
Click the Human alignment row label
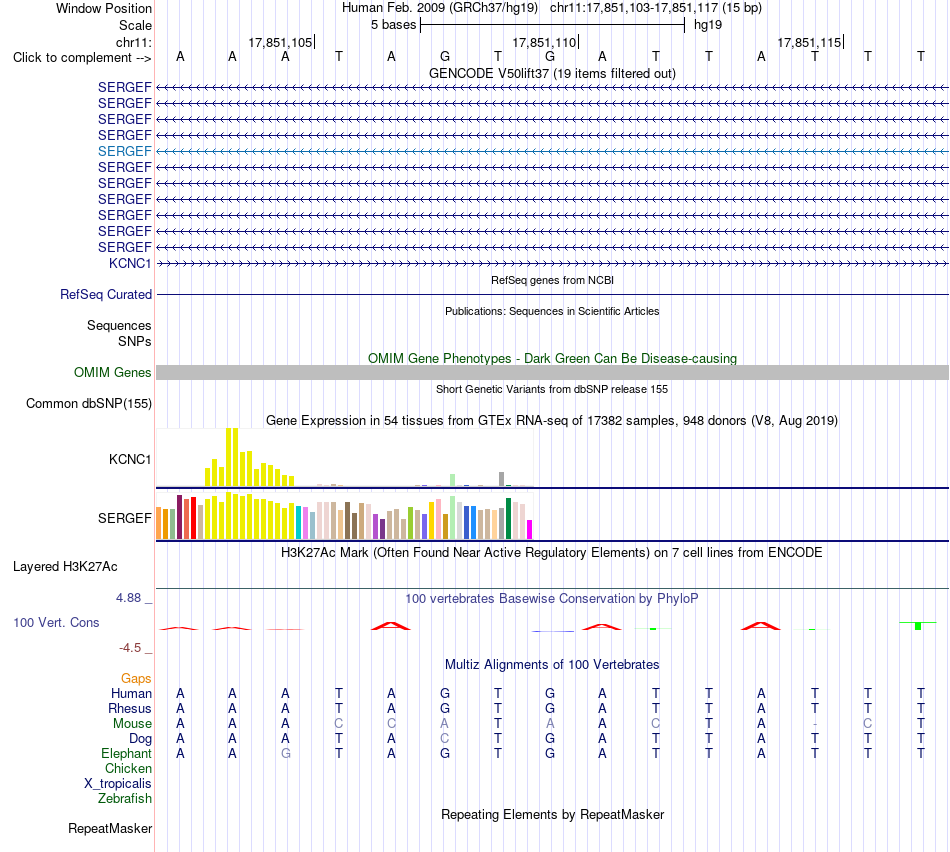(131, 693)
